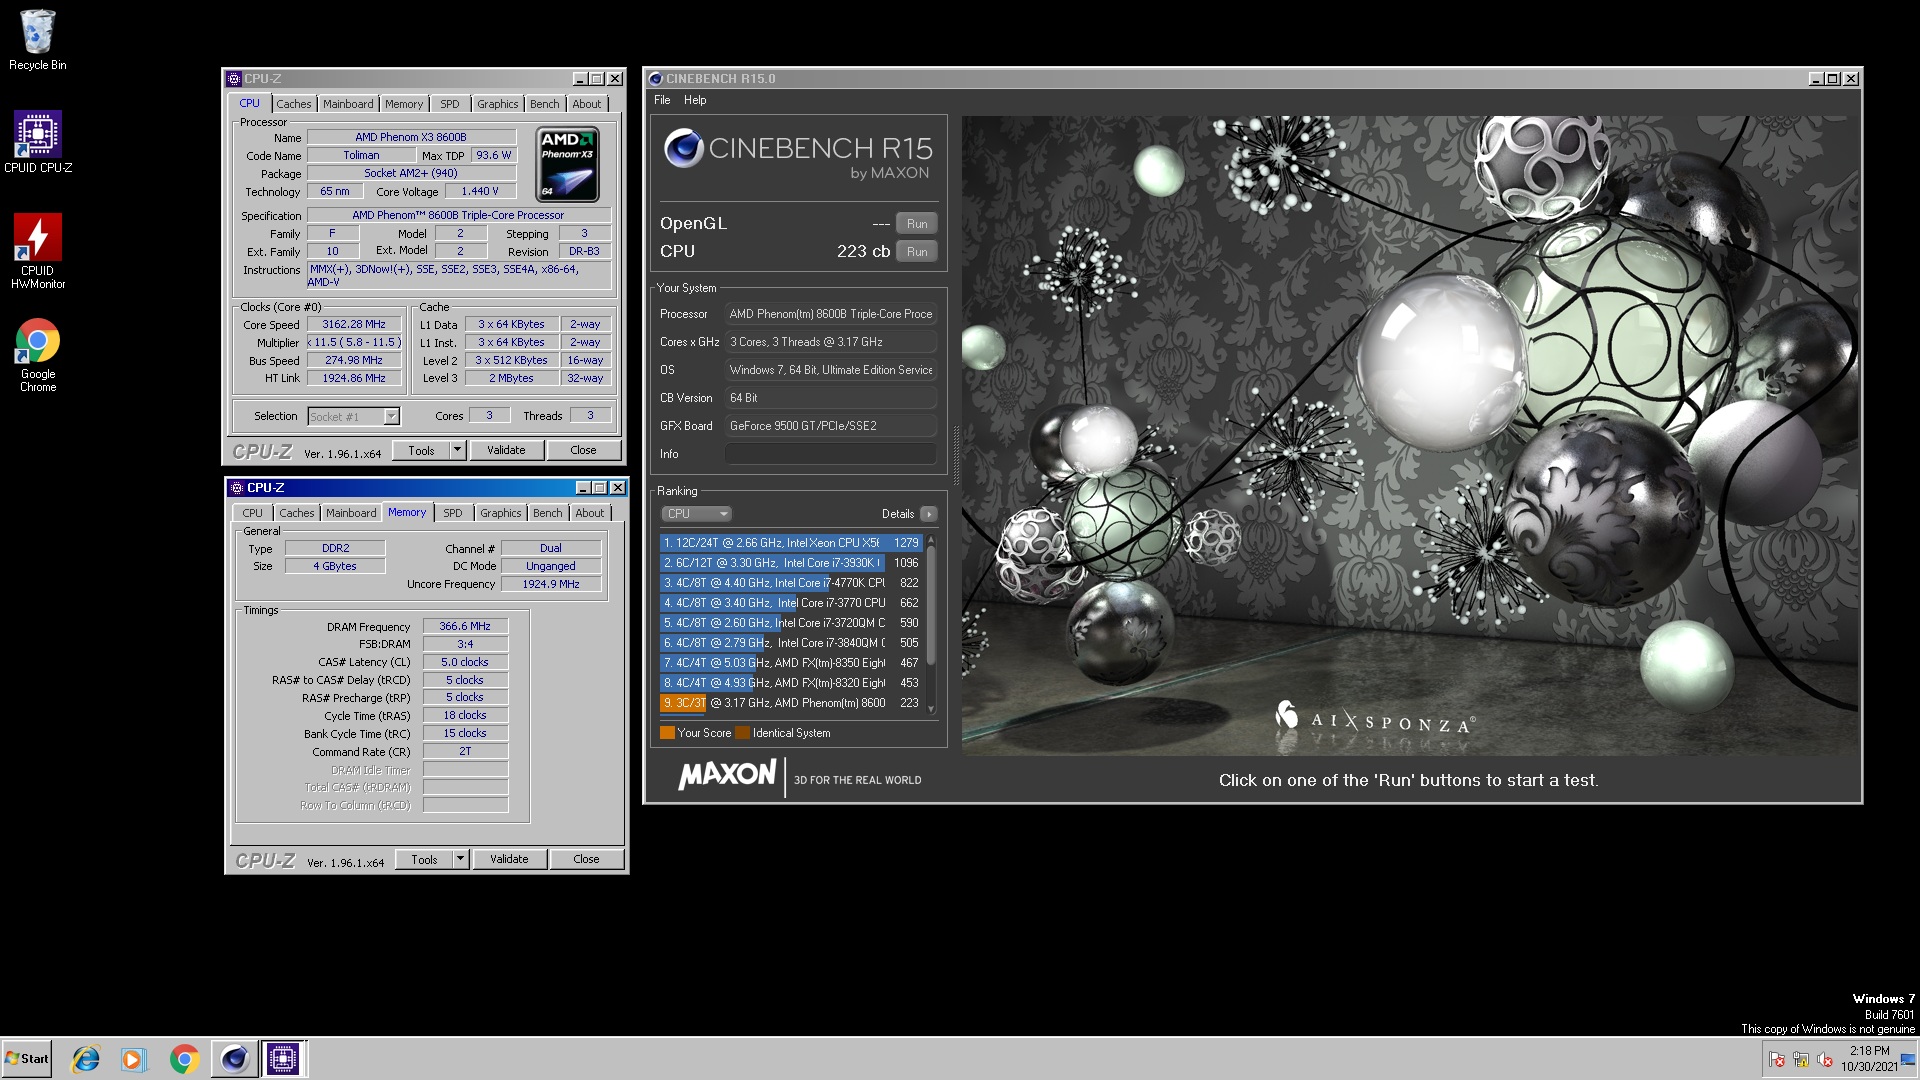1920x1080 pixels.
Task: Open the Mainboard tab in top CPU-Z window
Action: click(348, 104)
